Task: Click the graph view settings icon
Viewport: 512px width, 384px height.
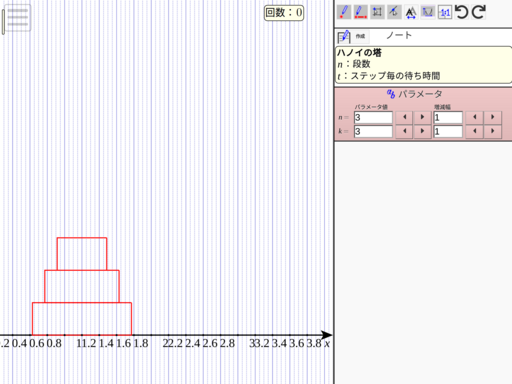Action: click(428, 12)
